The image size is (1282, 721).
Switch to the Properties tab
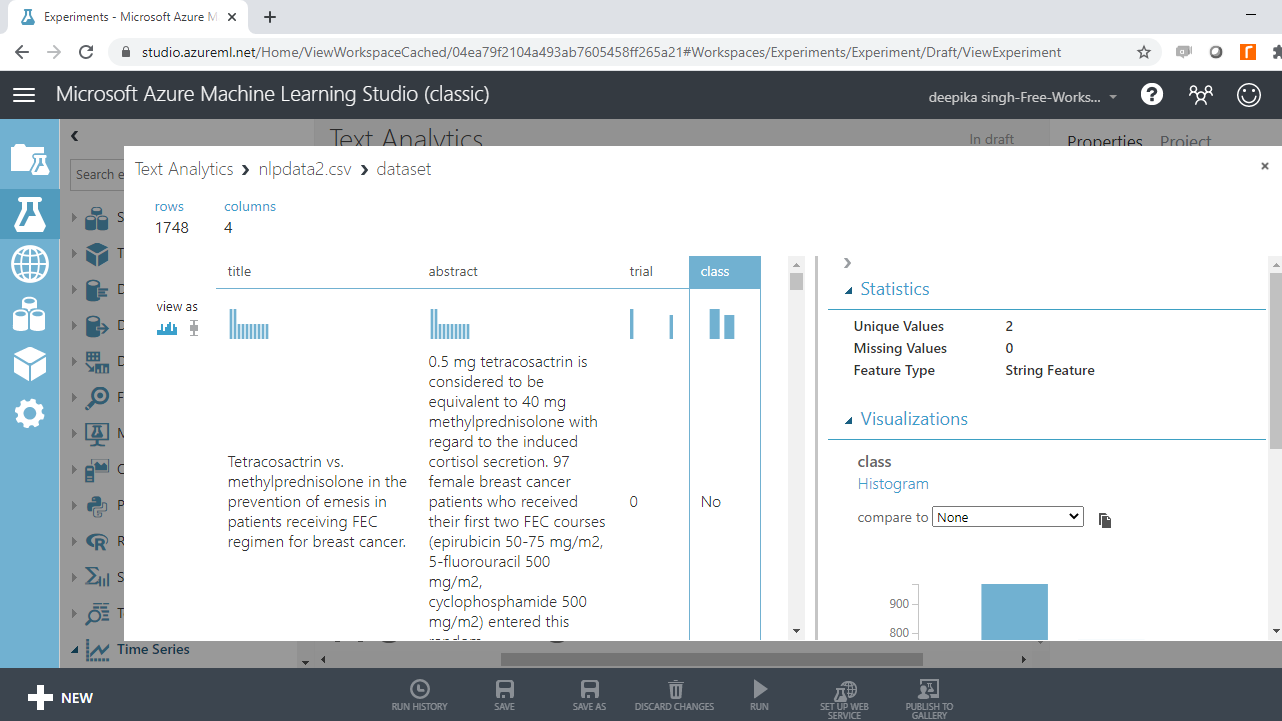coord(1104,141)
